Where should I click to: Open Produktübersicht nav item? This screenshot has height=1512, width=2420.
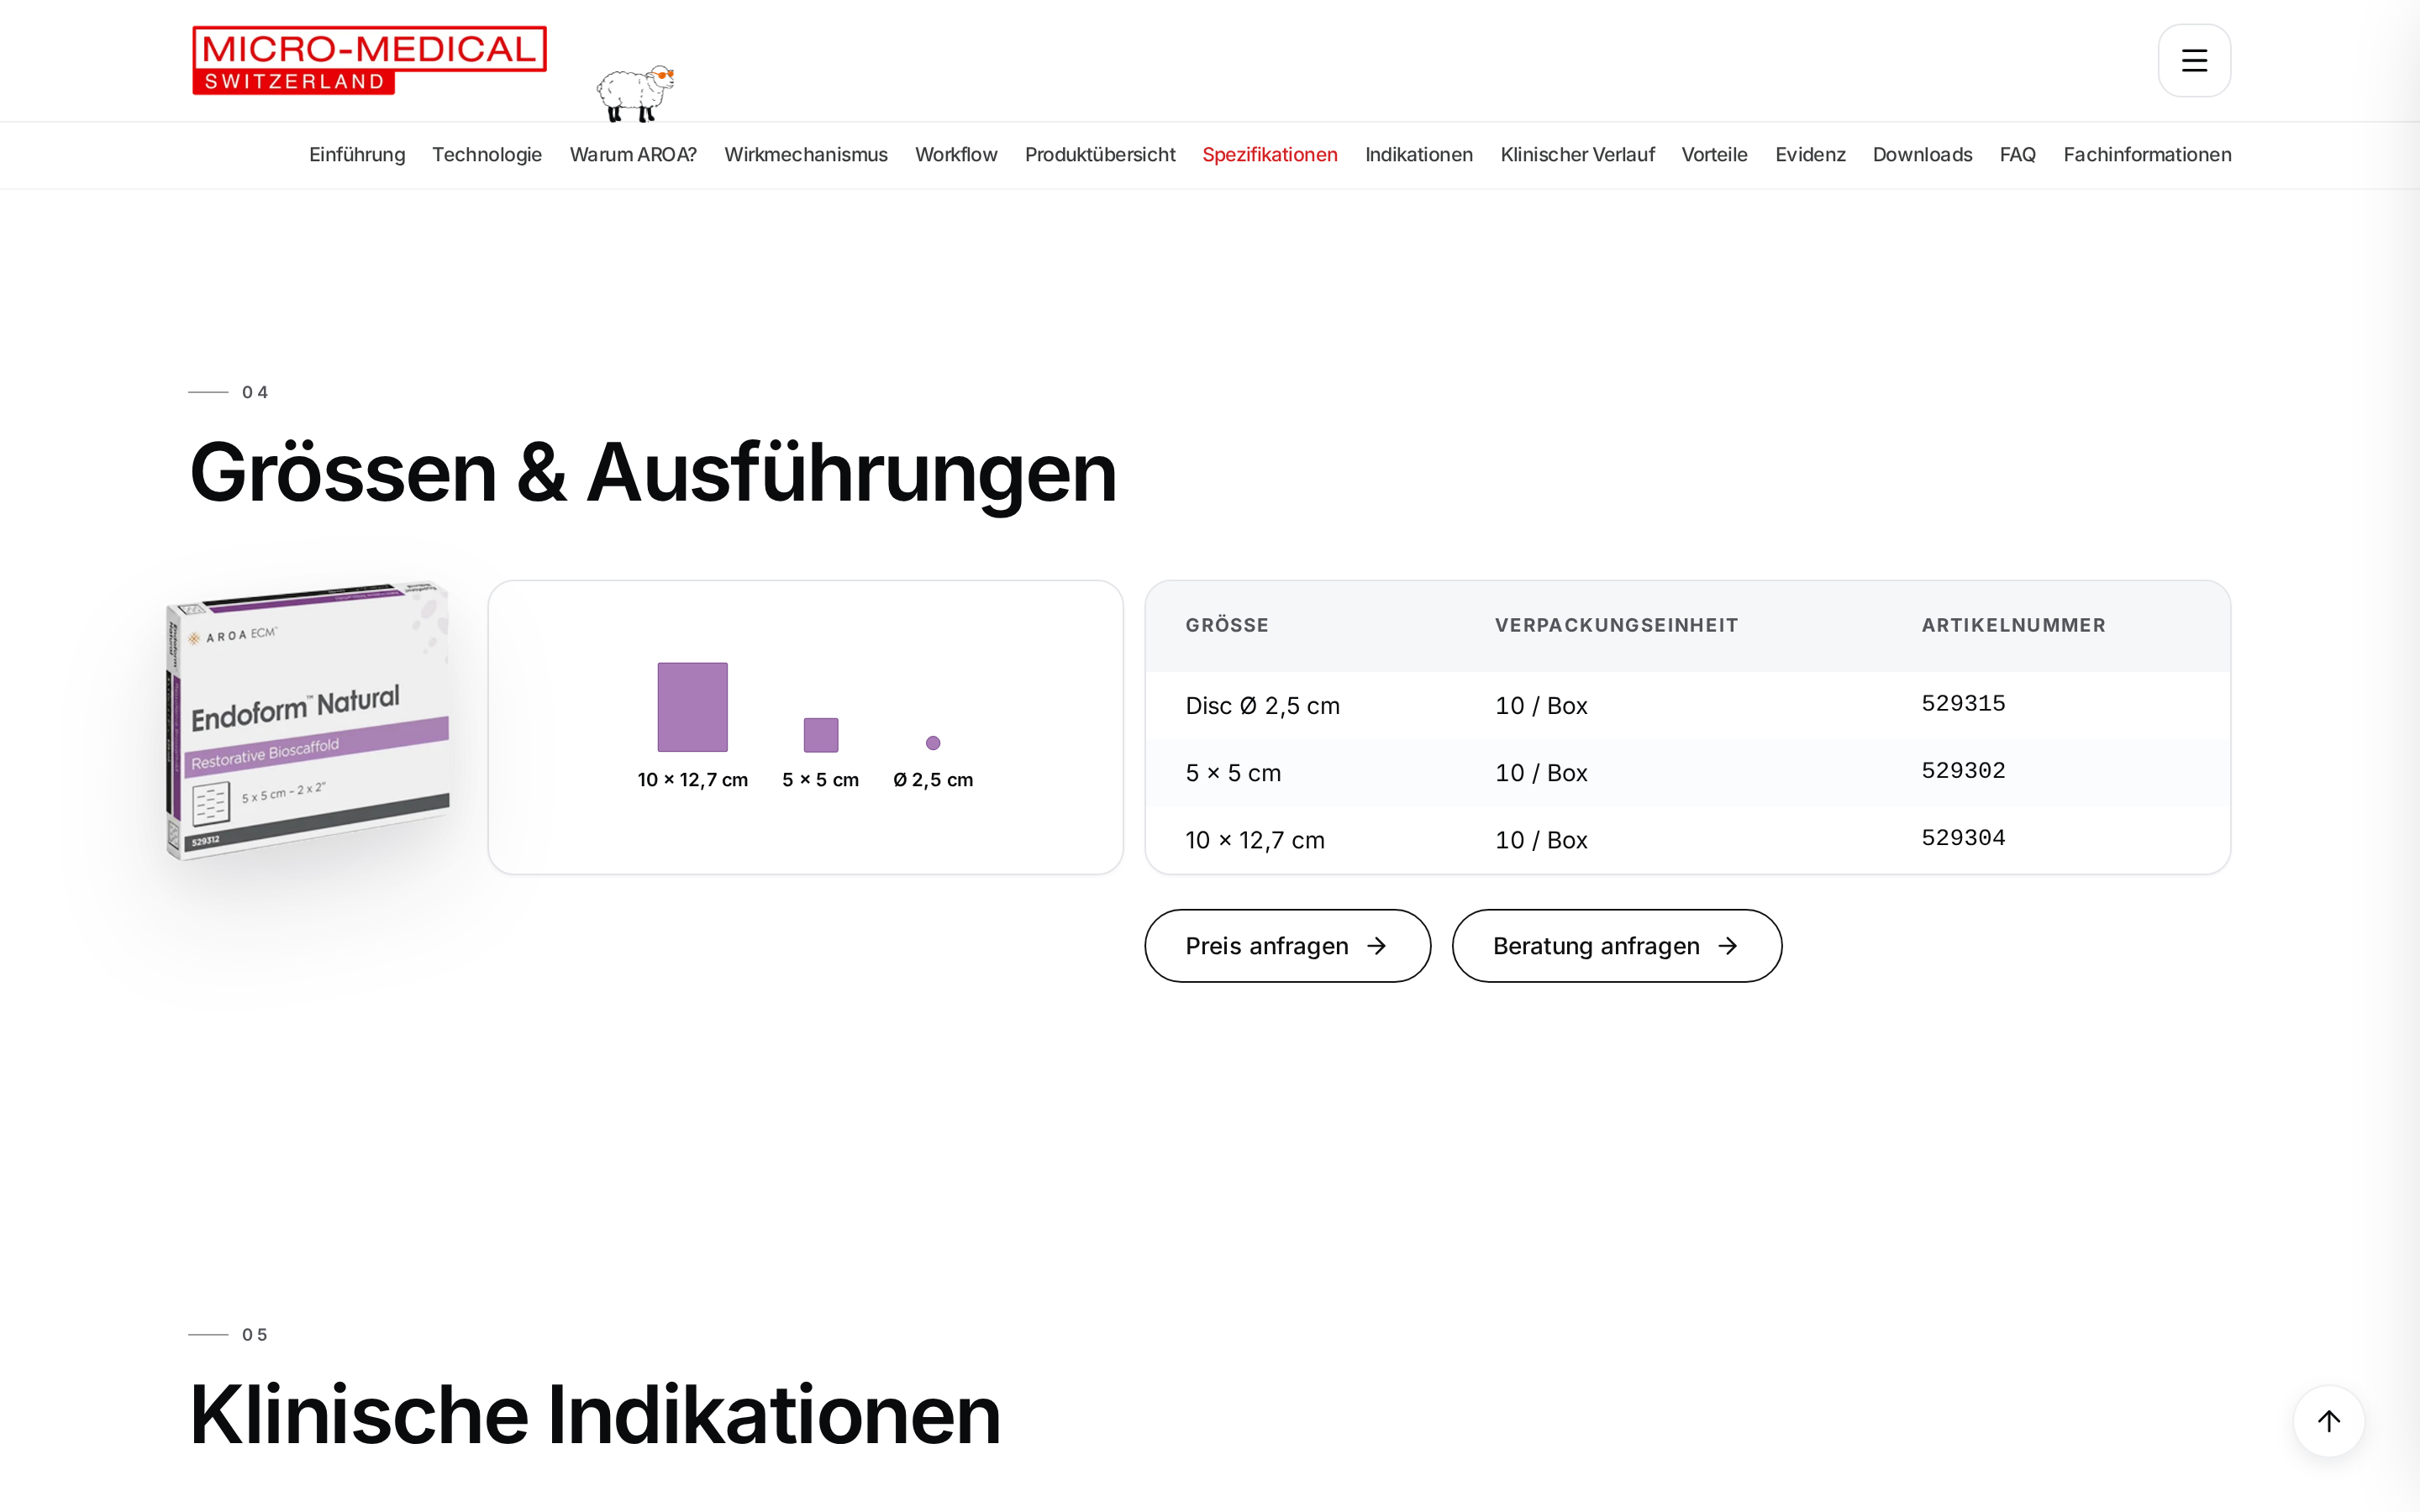(1100, 155)
